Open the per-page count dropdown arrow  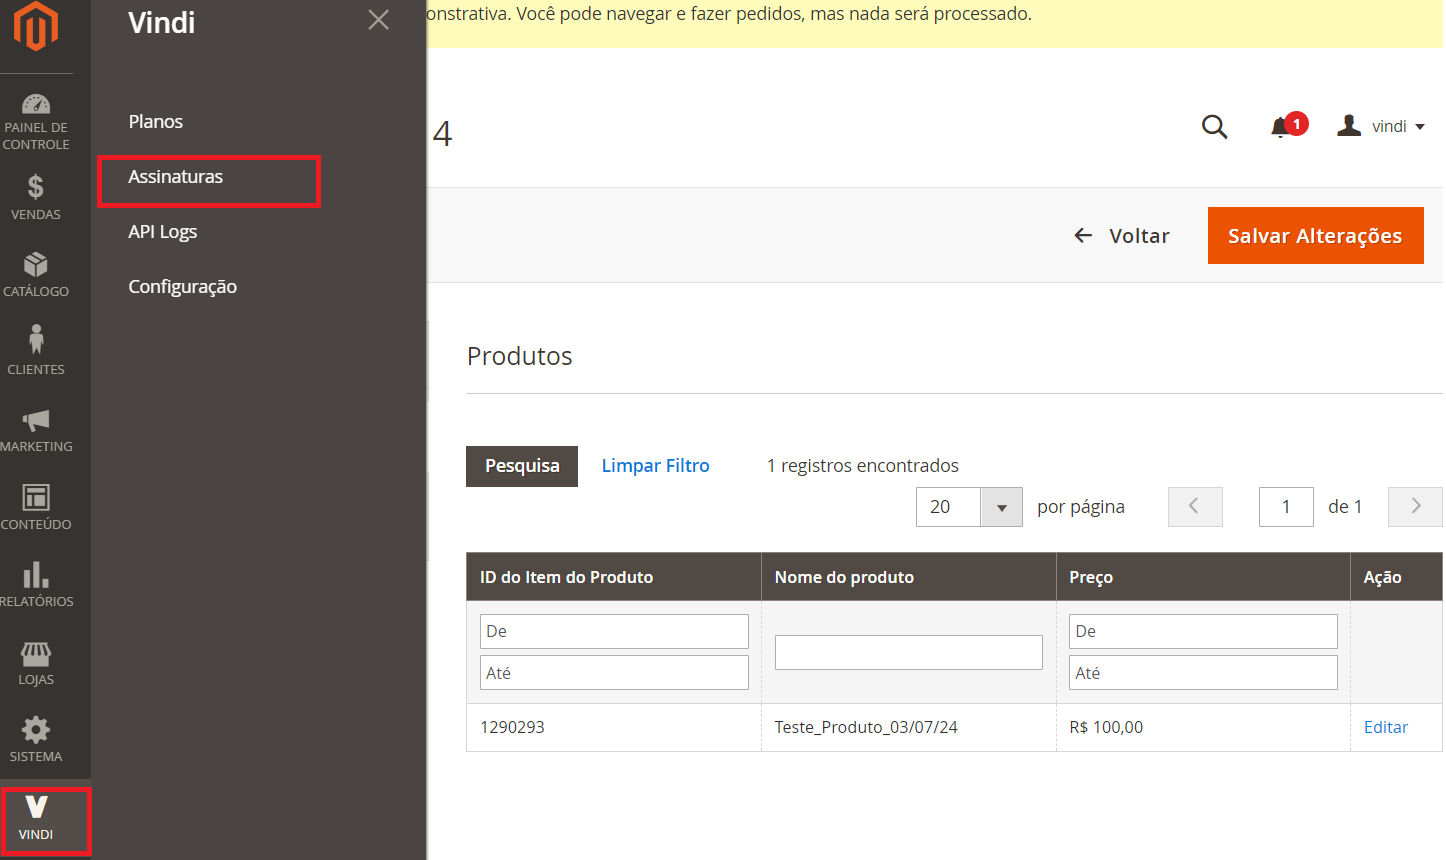click(1001, 508)
